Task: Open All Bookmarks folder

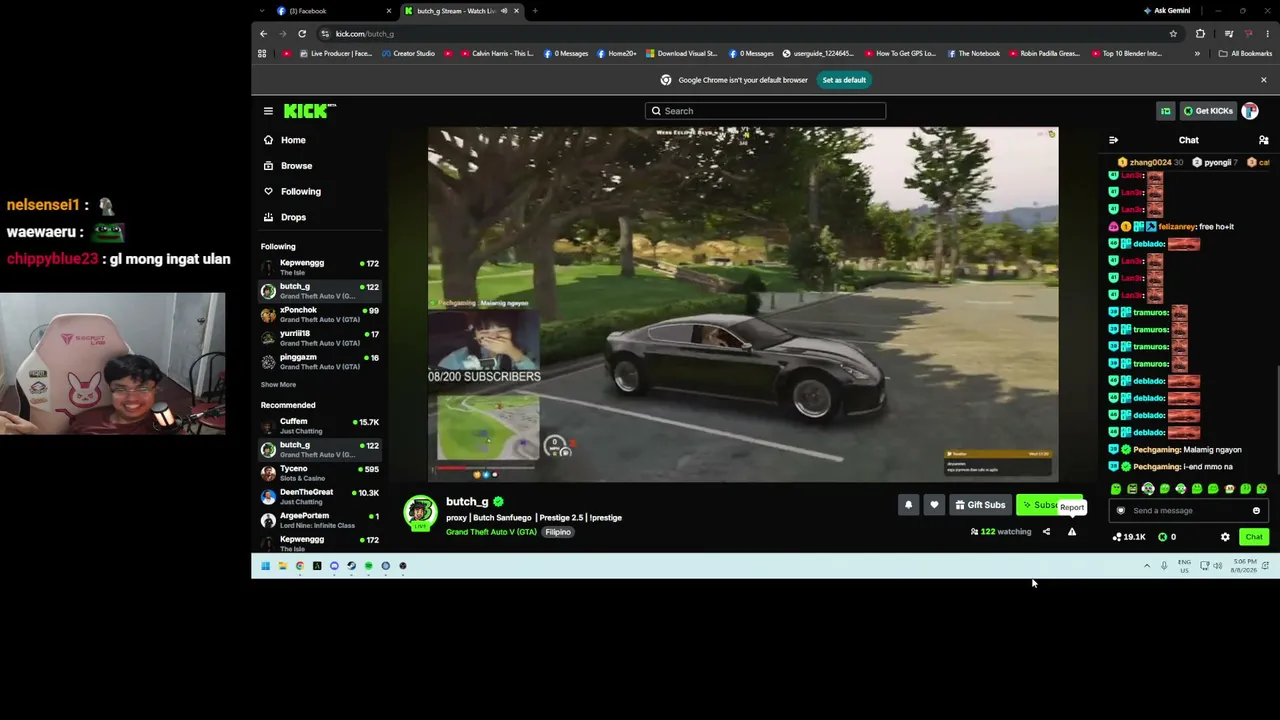Action: tap(1245, 54)
